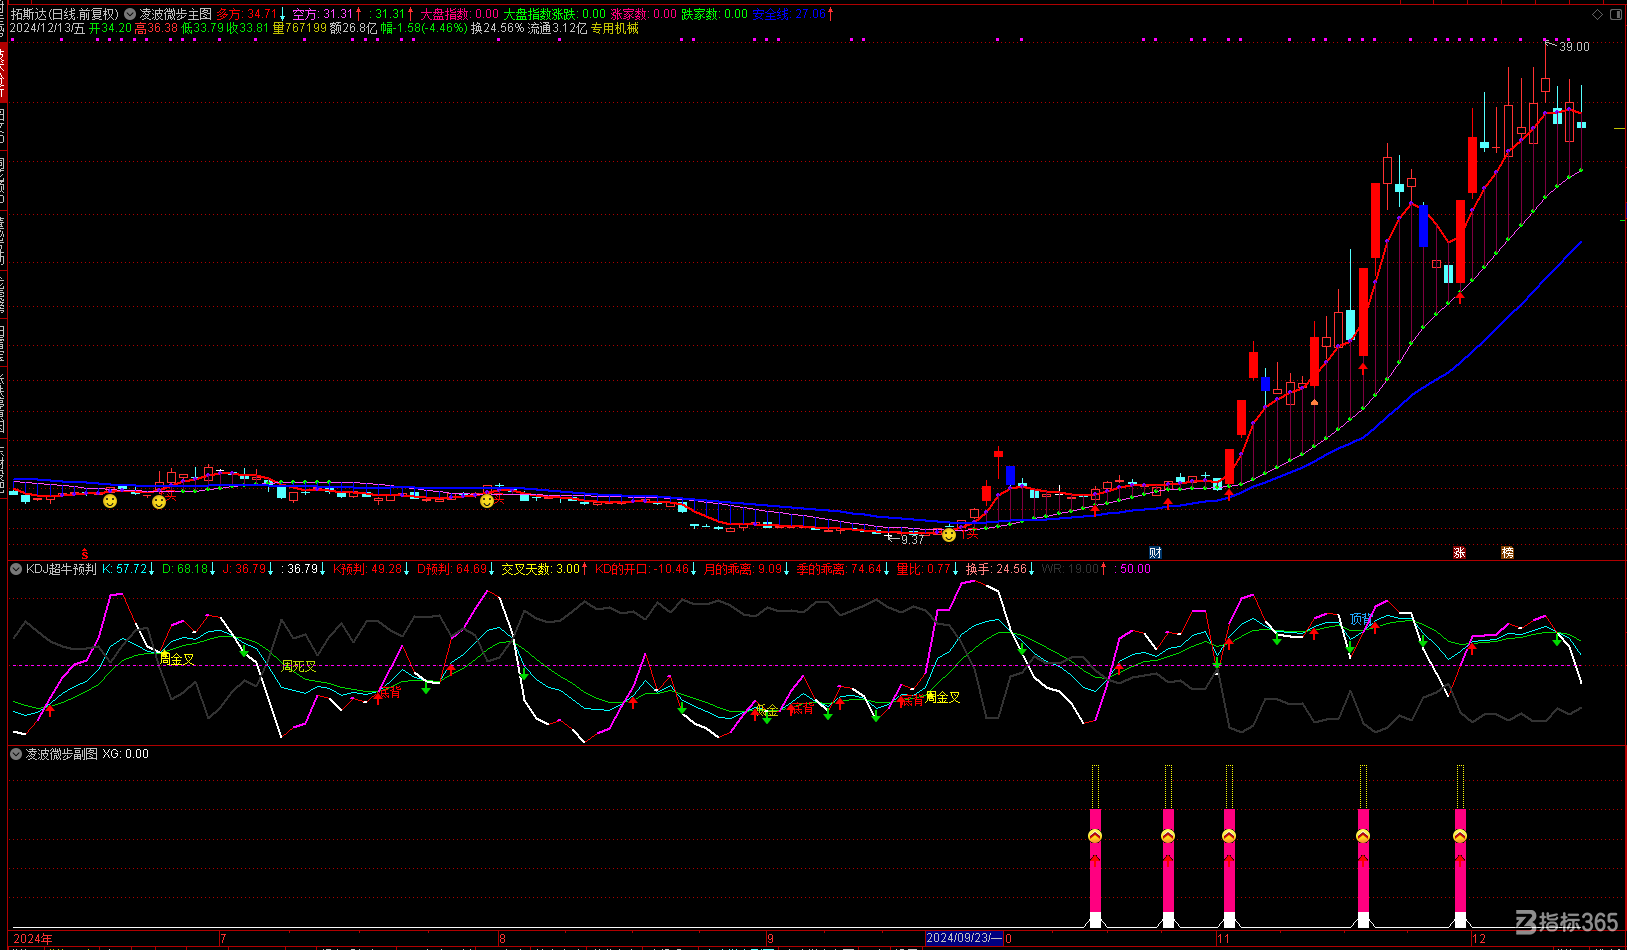Image resolution: width=1627 pixels, height=950 pixels.
Task: Click the 榜 marker below the main chart
Action: pos(1507,553)
